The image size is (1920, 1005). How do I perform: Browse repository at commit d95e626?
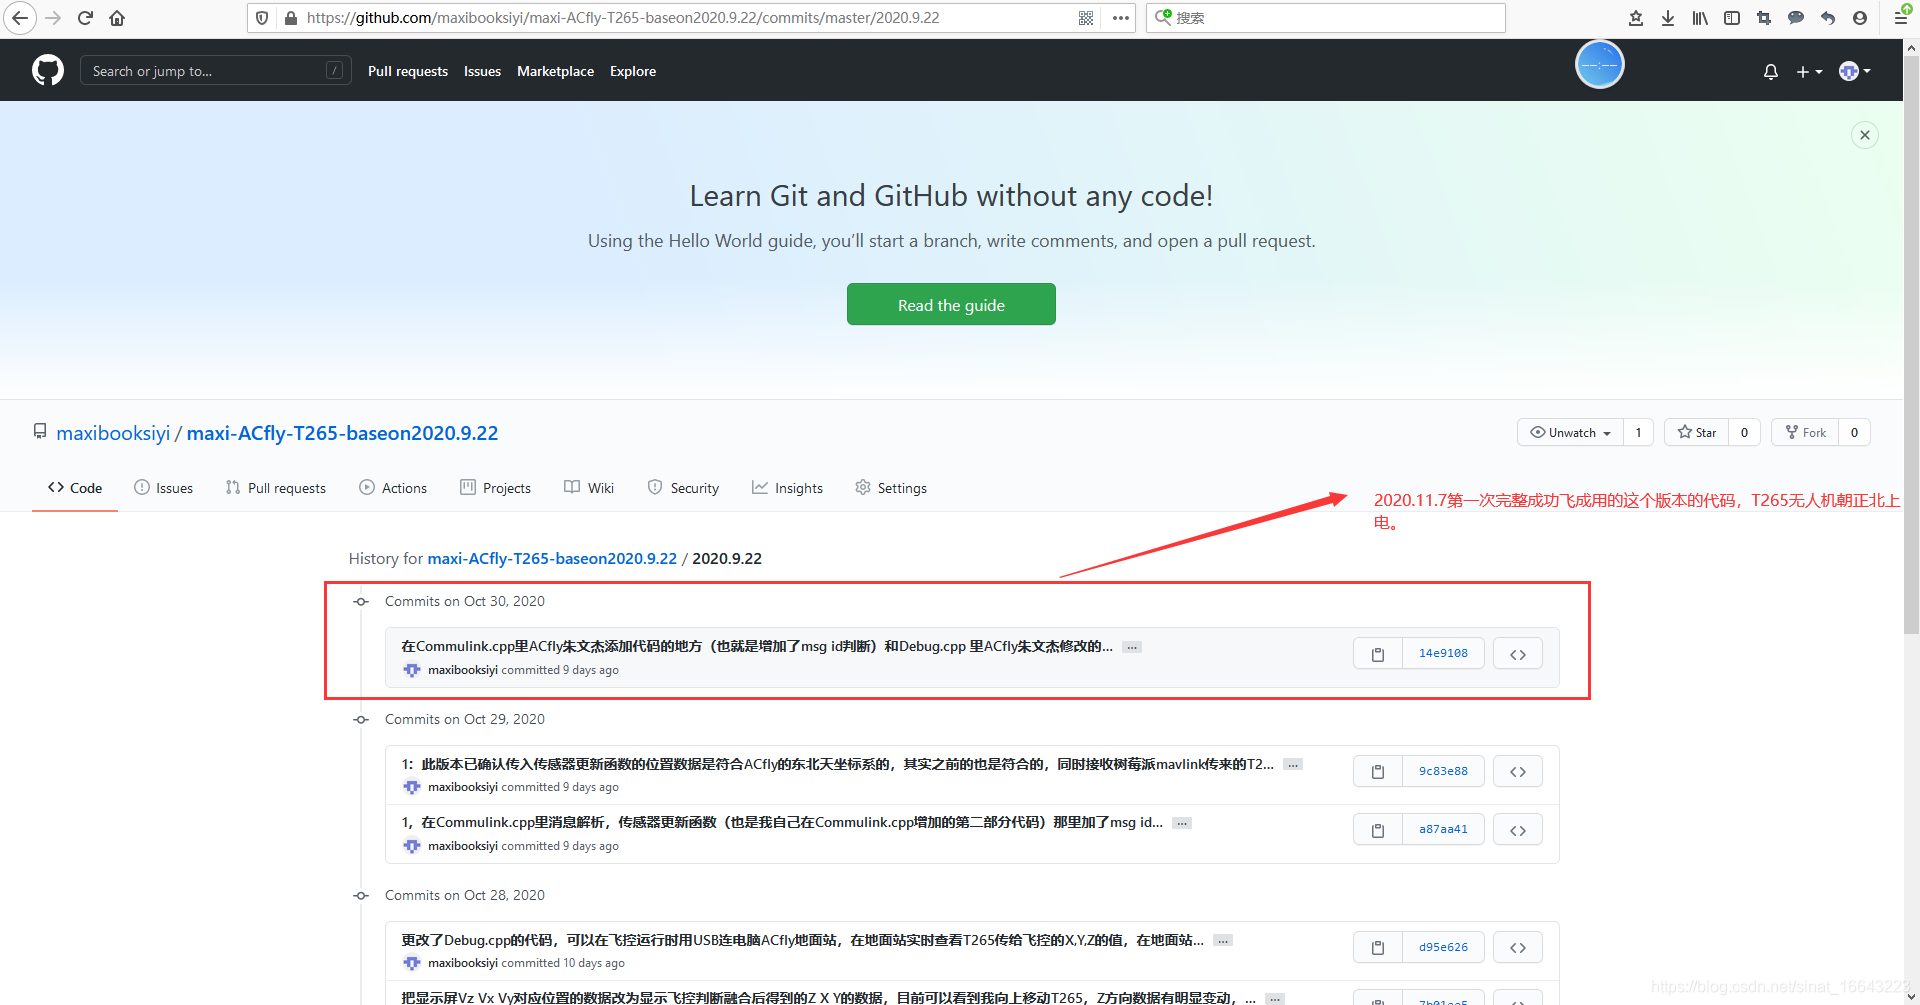point(1518,948)
